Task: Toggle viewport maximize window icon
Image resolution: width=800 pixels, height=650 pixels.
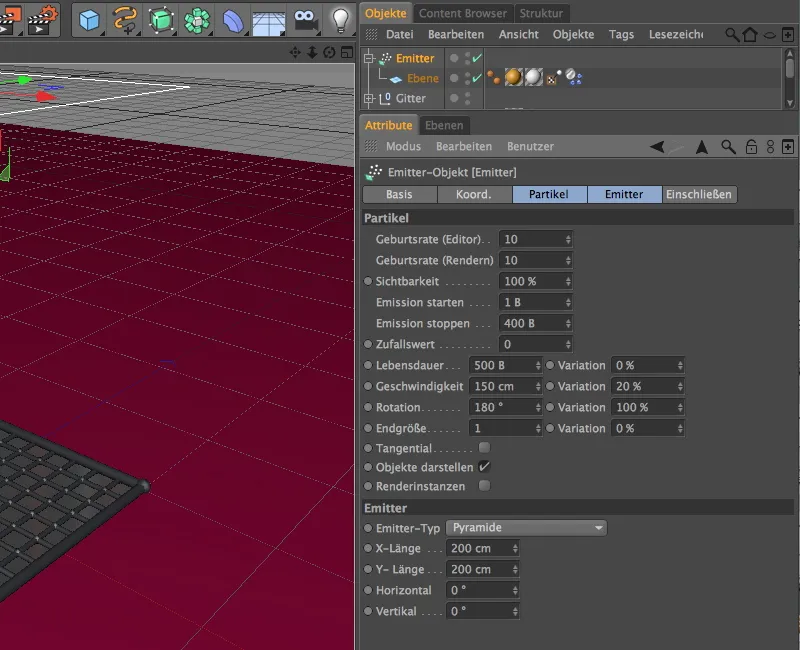Action: (x=347, y=52)
